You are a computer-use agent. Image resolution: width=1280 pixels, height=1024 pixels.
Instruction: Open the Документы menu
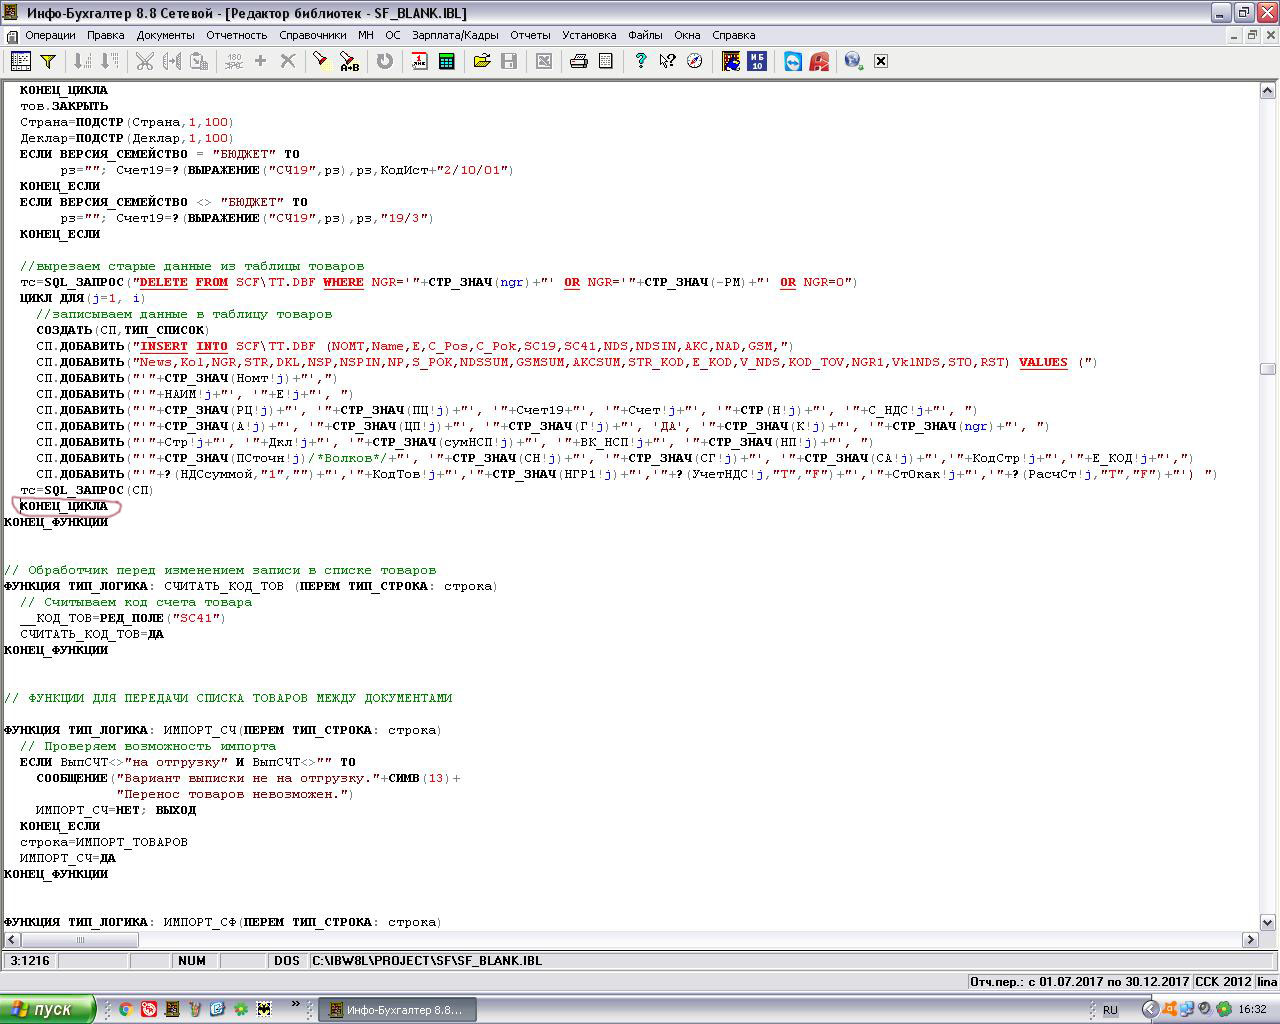(x=165, y=35)
